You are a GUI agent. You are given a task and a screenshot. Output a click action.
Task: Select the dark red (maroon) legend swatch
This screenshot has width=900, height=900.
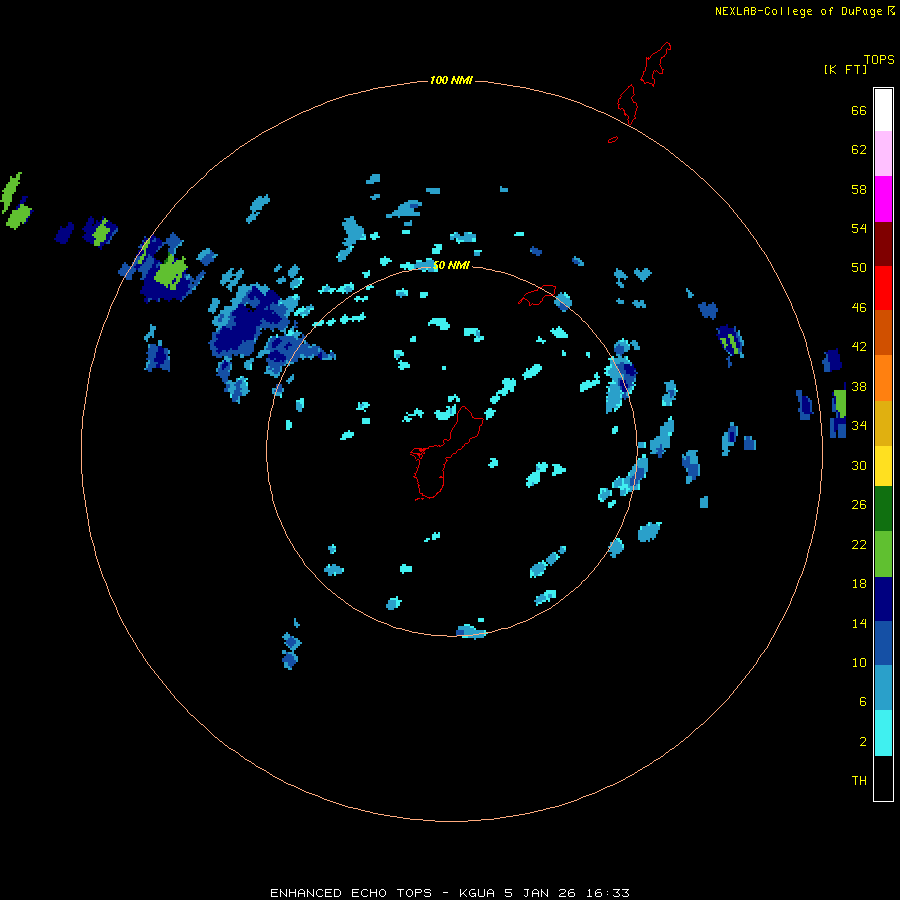coord(883,244)
